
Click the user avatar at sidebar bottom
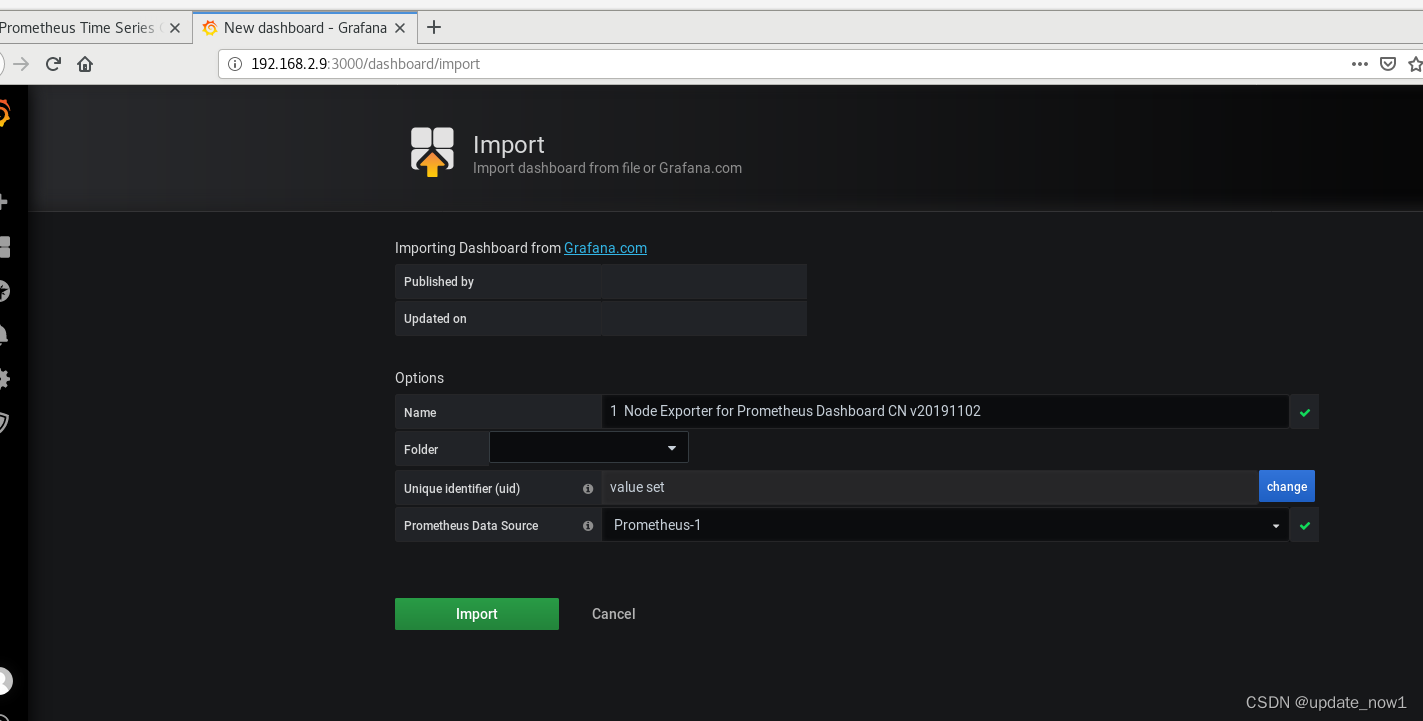click(x=4, y=681)
